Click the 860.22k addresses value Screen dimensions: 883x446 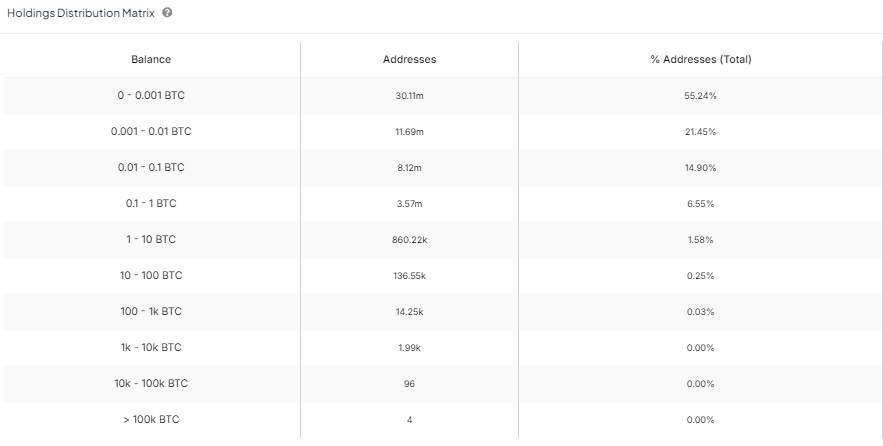point(409,240)
